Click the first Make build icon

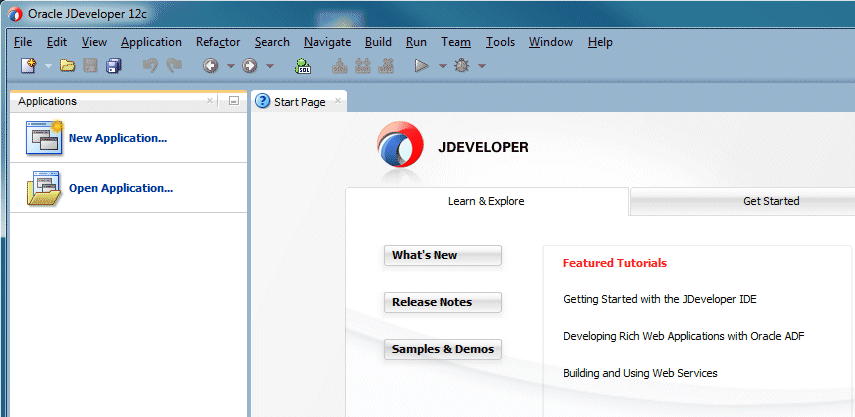pos(339,66)
